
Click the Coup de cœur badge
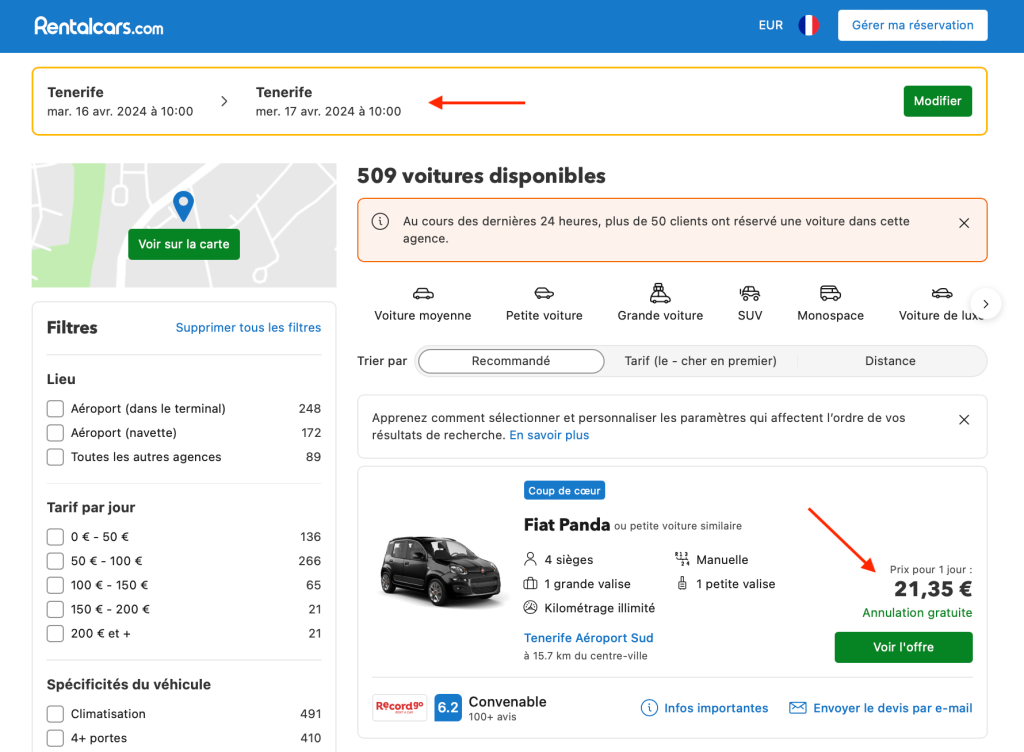click(x=564, y=490)
